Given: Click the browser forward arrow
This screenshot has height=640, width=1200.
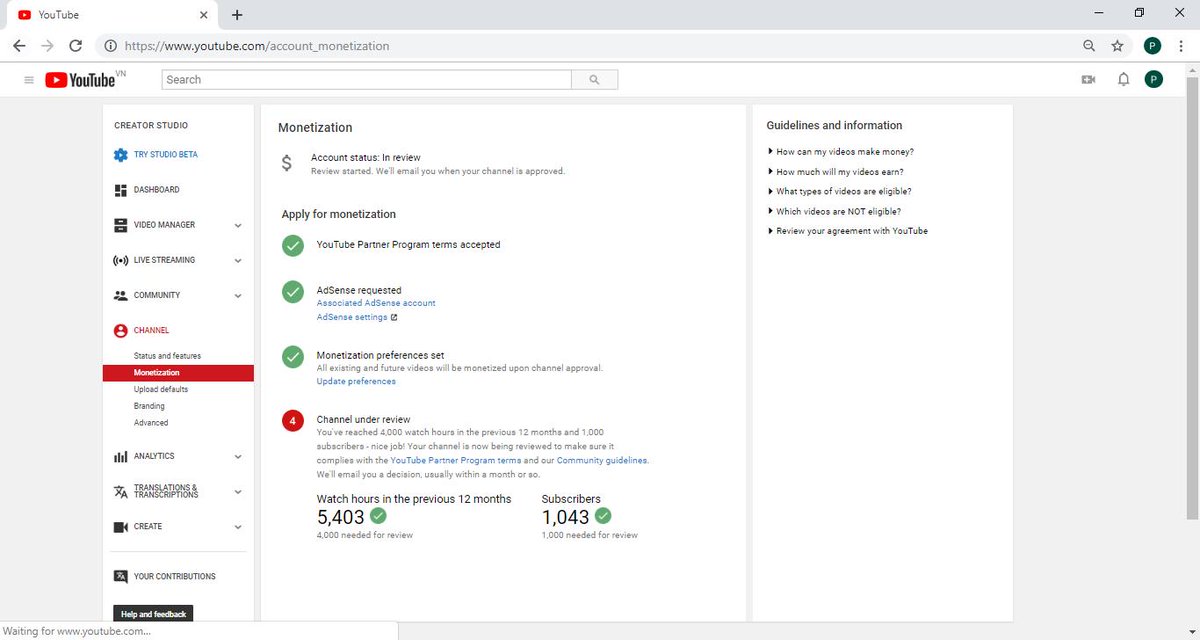Looking at the screenshot, I should pyautogui.click(x=47, y=46).
